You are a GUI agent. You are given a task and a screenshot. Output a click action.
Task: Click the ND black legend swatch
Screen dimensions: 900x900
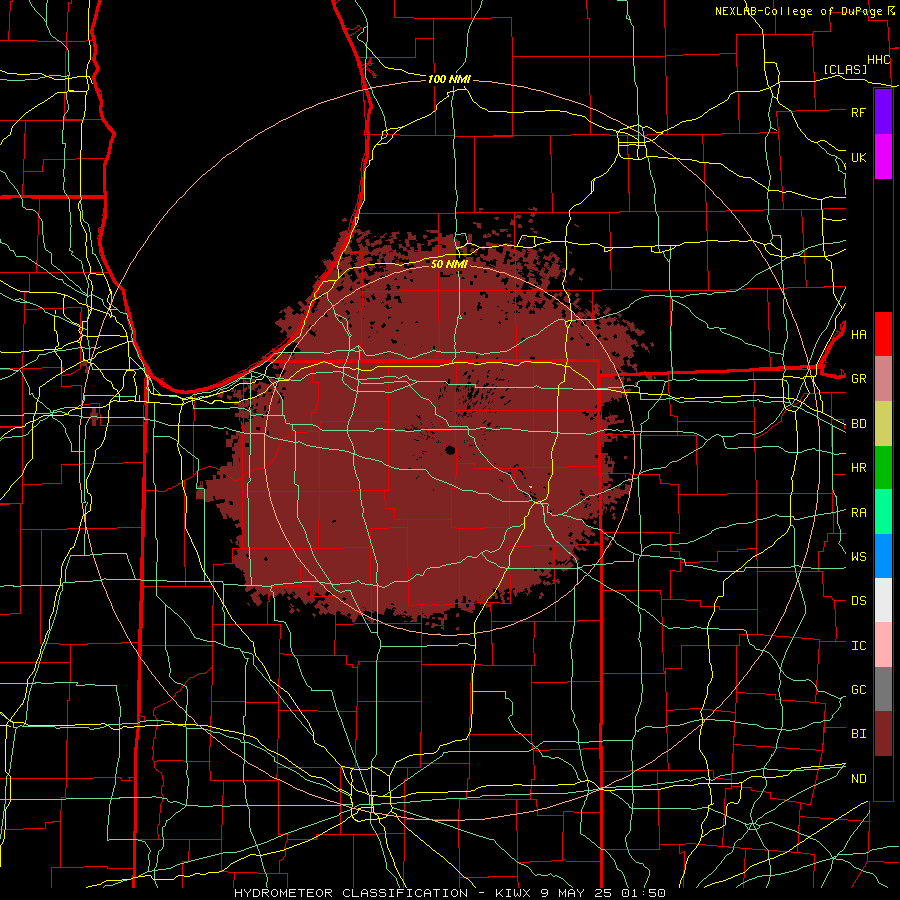[x=883, y=778]
